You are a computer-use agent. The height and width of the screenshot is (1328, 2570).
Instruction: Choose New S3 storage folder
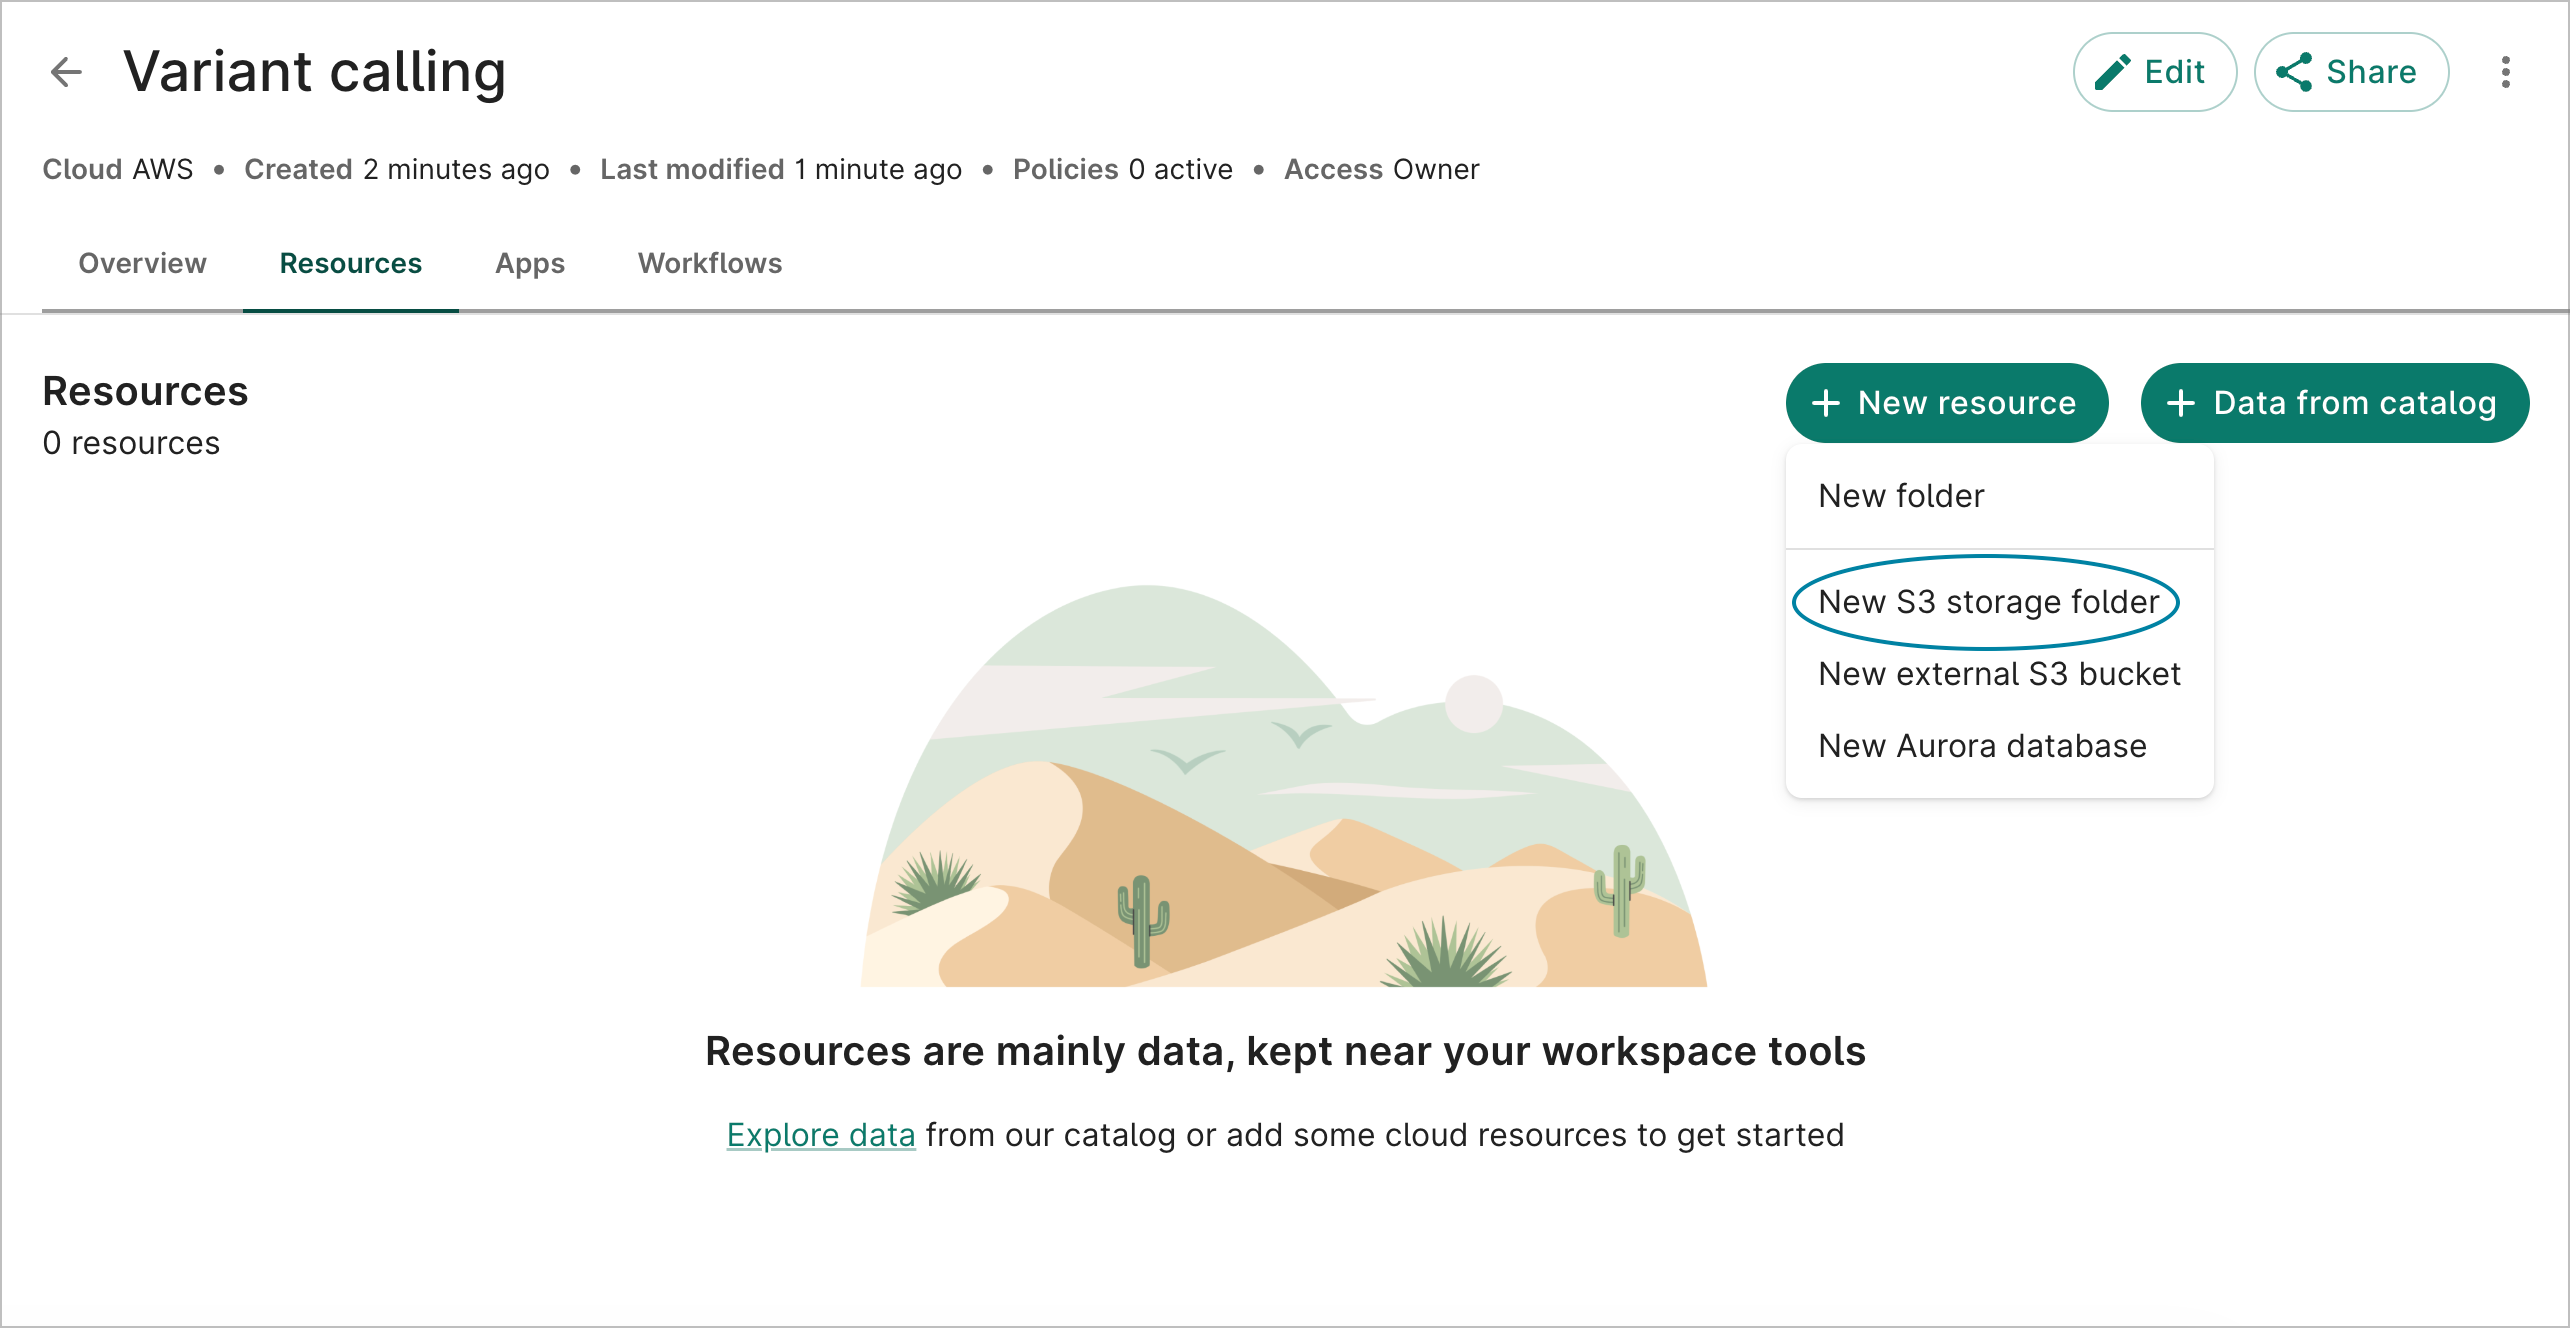coord(1987,601)
